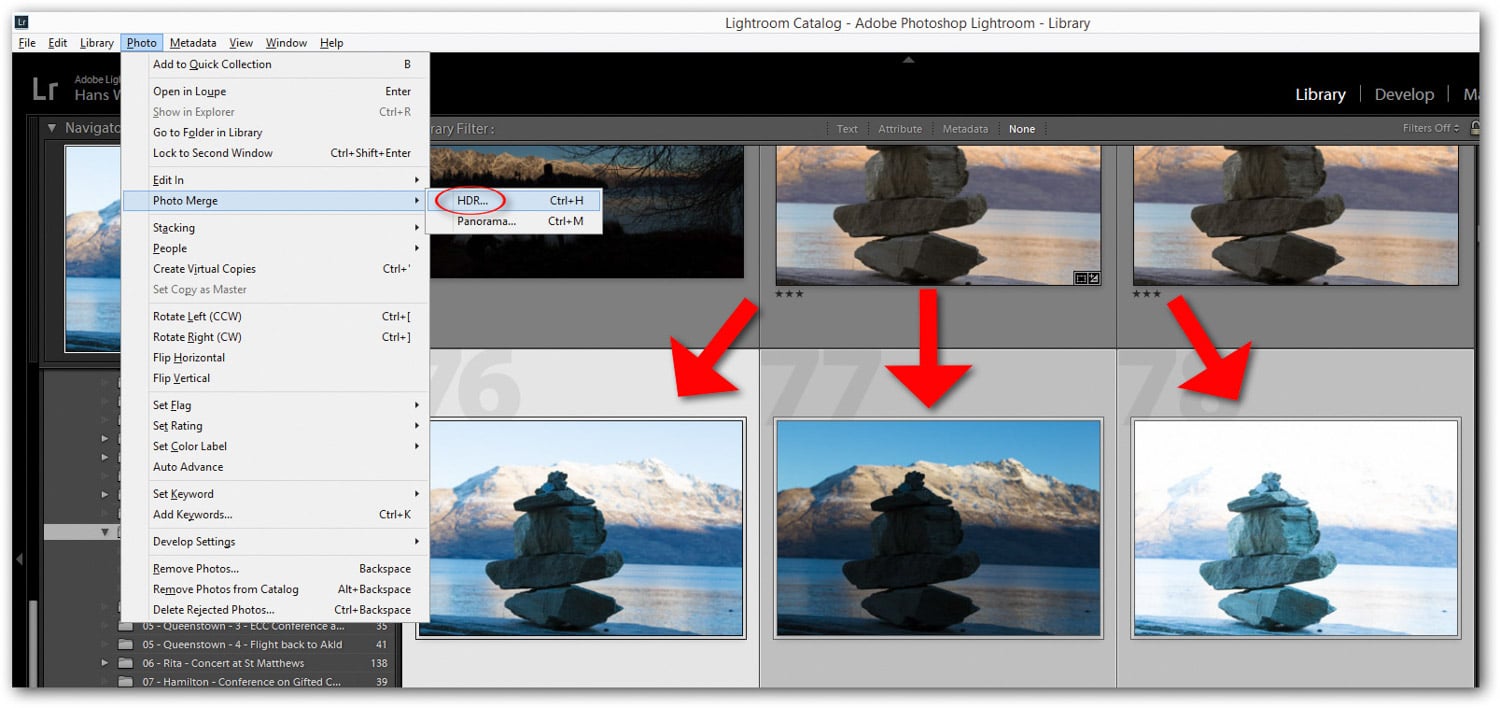Click folder icon of 07 - Hamilton - Conference
Screen dimensions: 1500x708
click(x=125, y=681)
